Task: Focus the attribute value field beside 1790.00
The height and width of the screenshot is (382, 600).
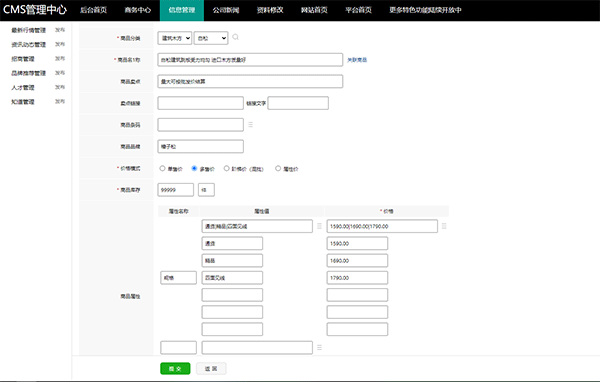Action: [232, 278]
